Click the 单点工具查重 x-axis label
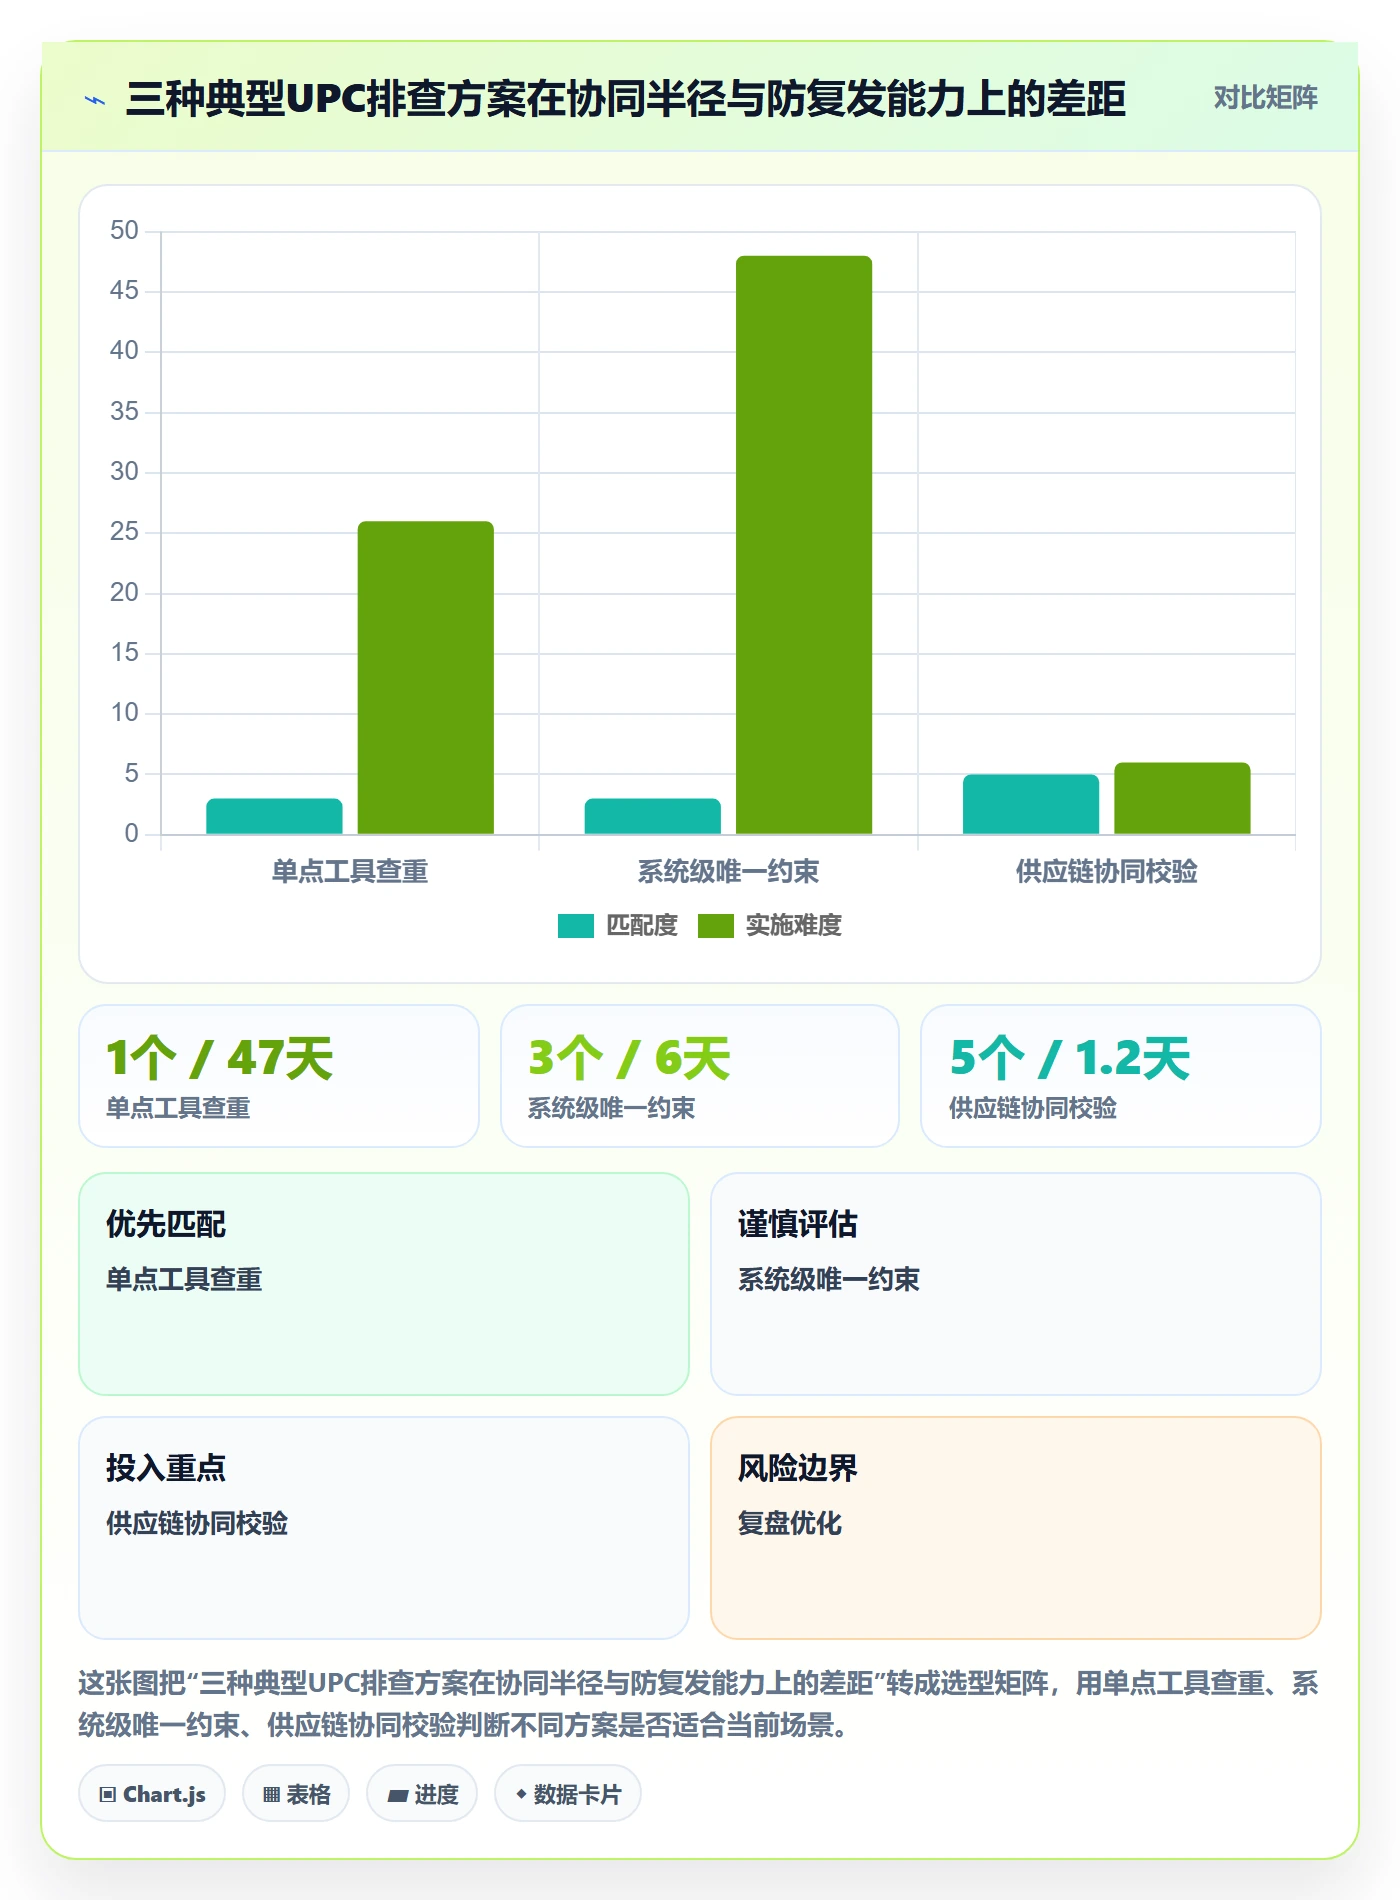The image size is (1400, 1900). pos(350,872)
